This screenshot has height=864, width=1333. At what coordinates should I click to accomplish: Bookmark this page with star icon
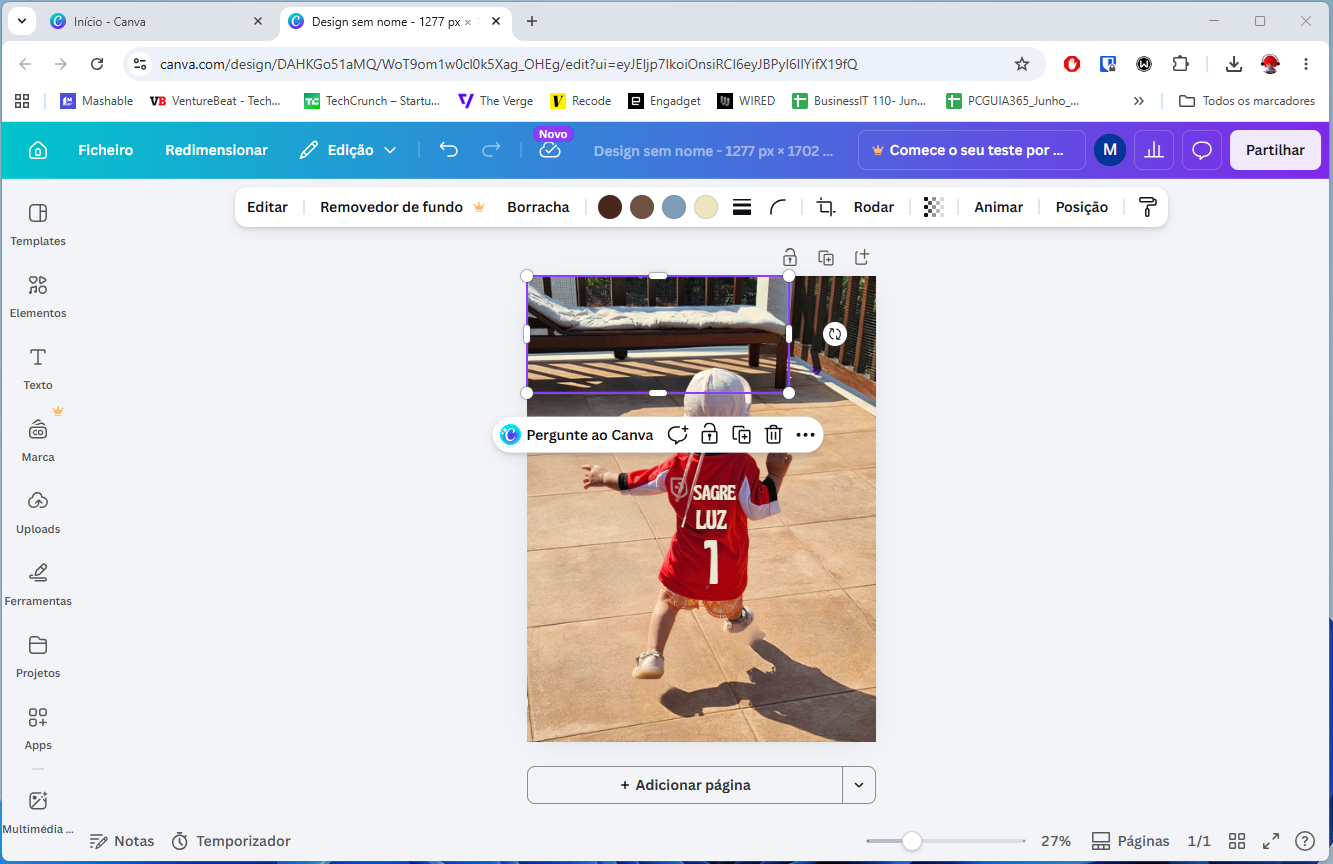(x=1022, y=64)
